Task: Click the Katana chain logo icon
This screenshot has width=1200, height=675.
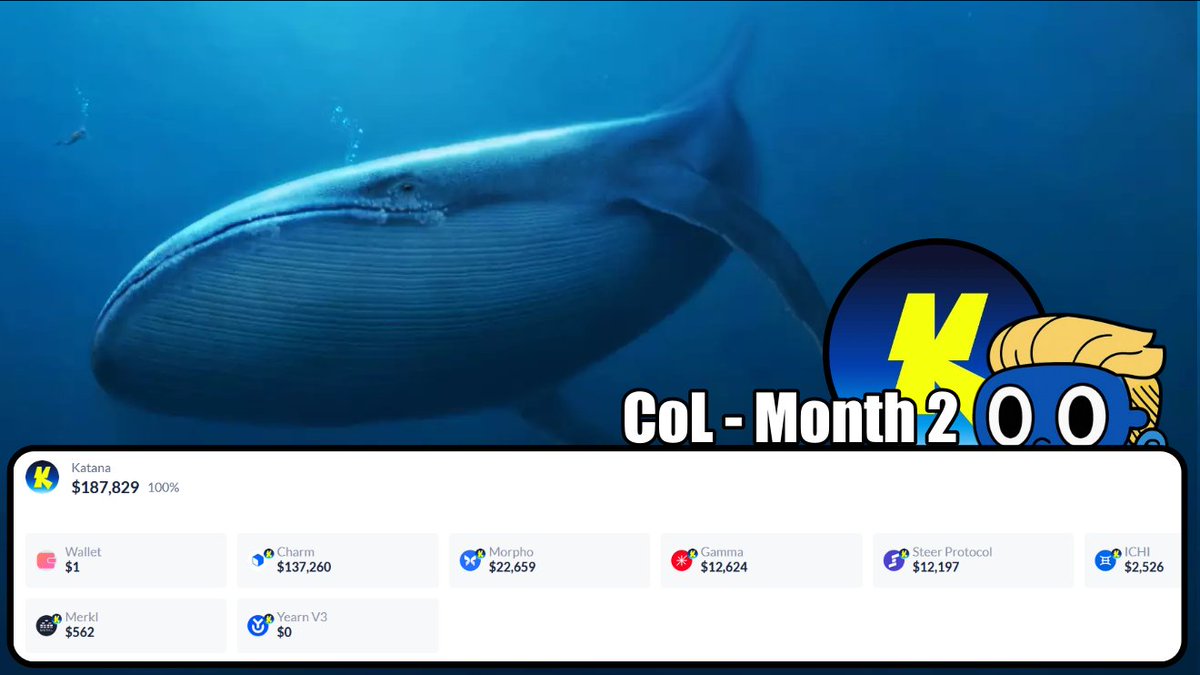Action: [42, 477]
